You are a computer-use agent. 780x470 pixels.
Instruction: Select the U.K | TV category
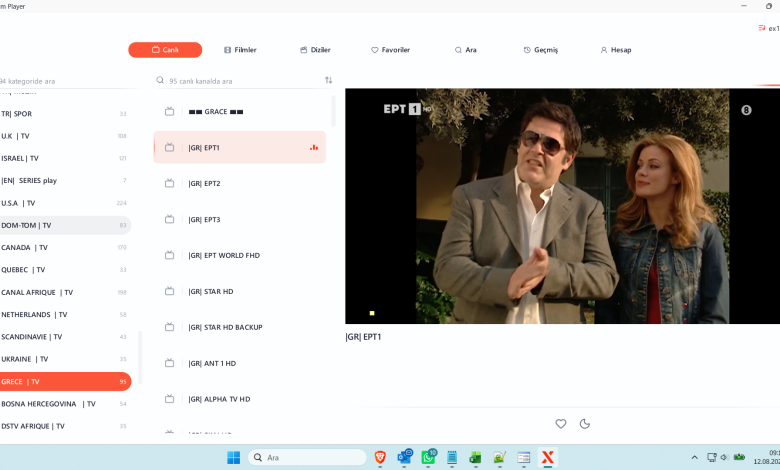(65, 136)
